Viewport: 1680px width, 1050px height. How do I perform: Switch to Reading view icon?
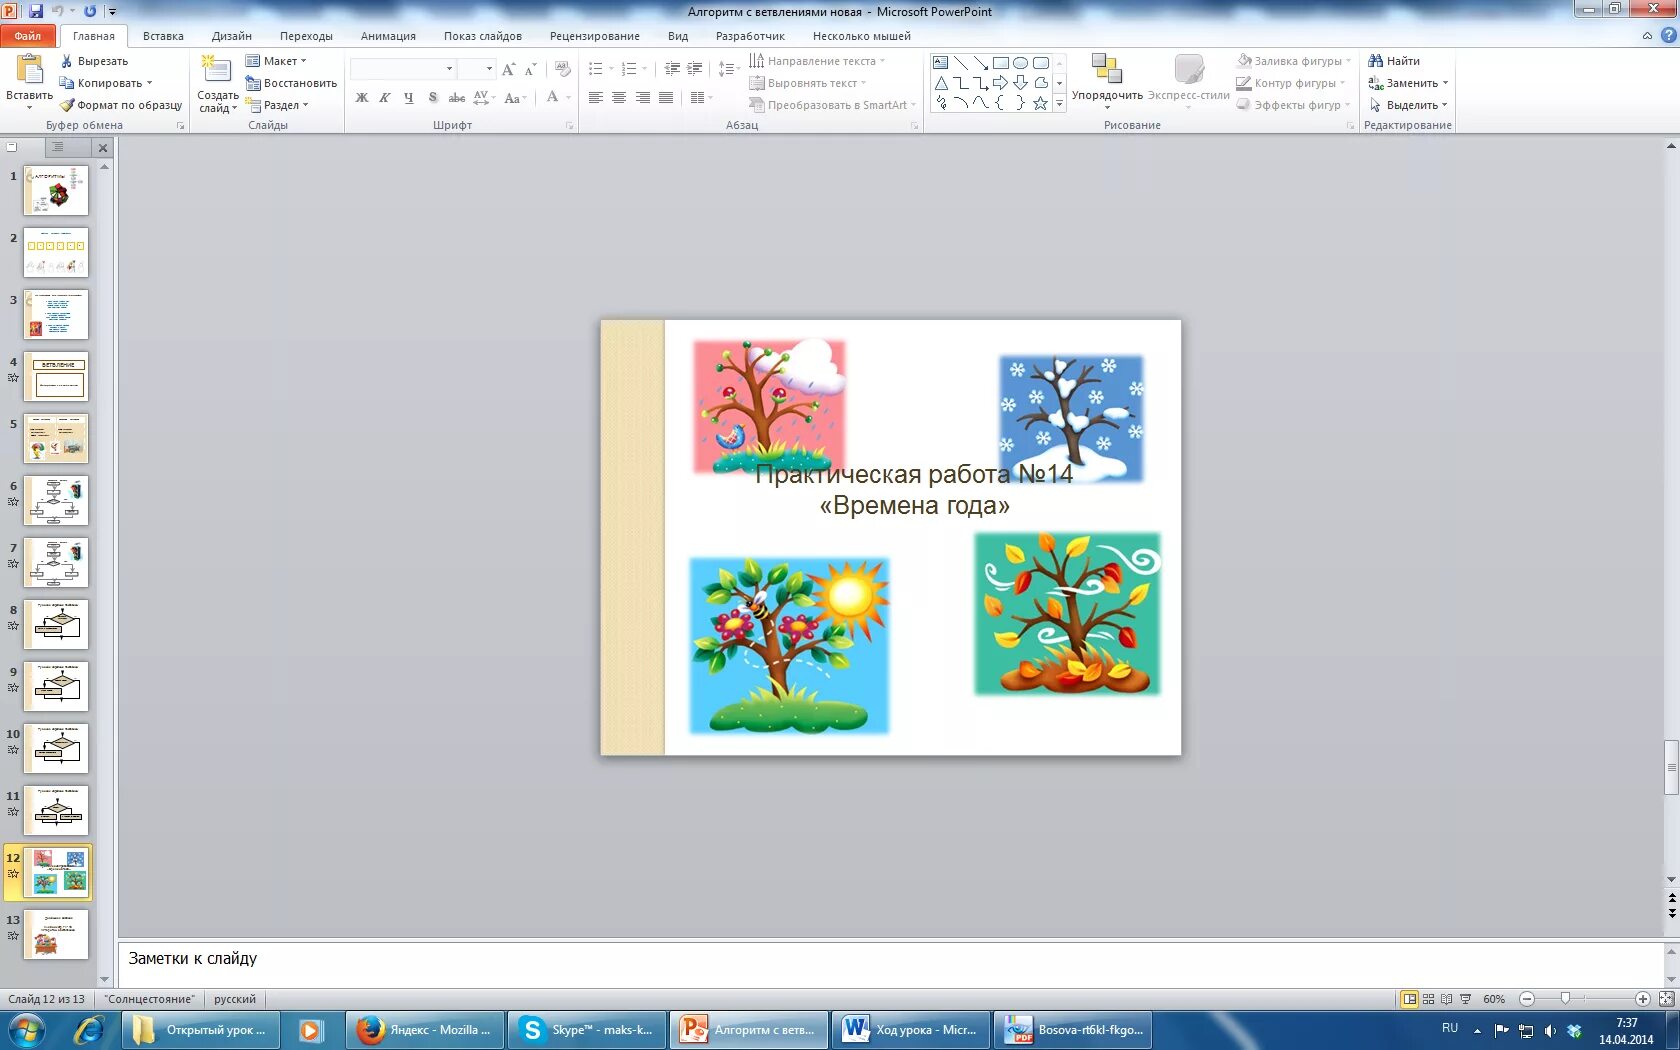(1446, 999)
